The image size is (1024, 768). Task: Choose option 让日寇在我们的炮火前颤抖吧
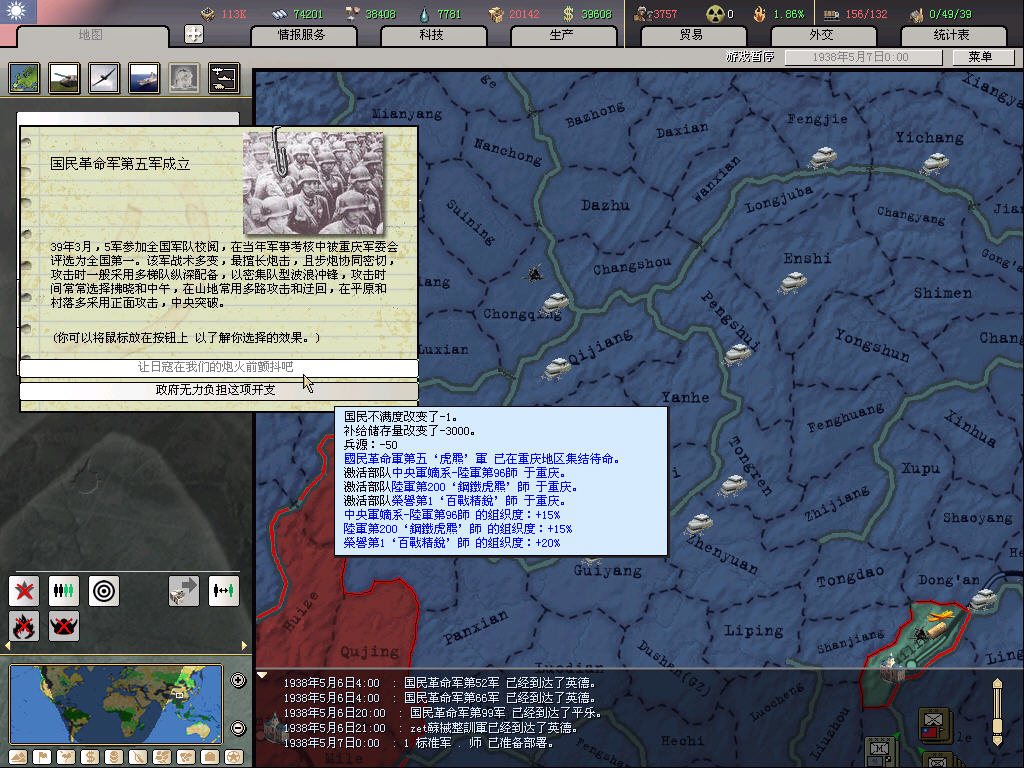(216, 368)
